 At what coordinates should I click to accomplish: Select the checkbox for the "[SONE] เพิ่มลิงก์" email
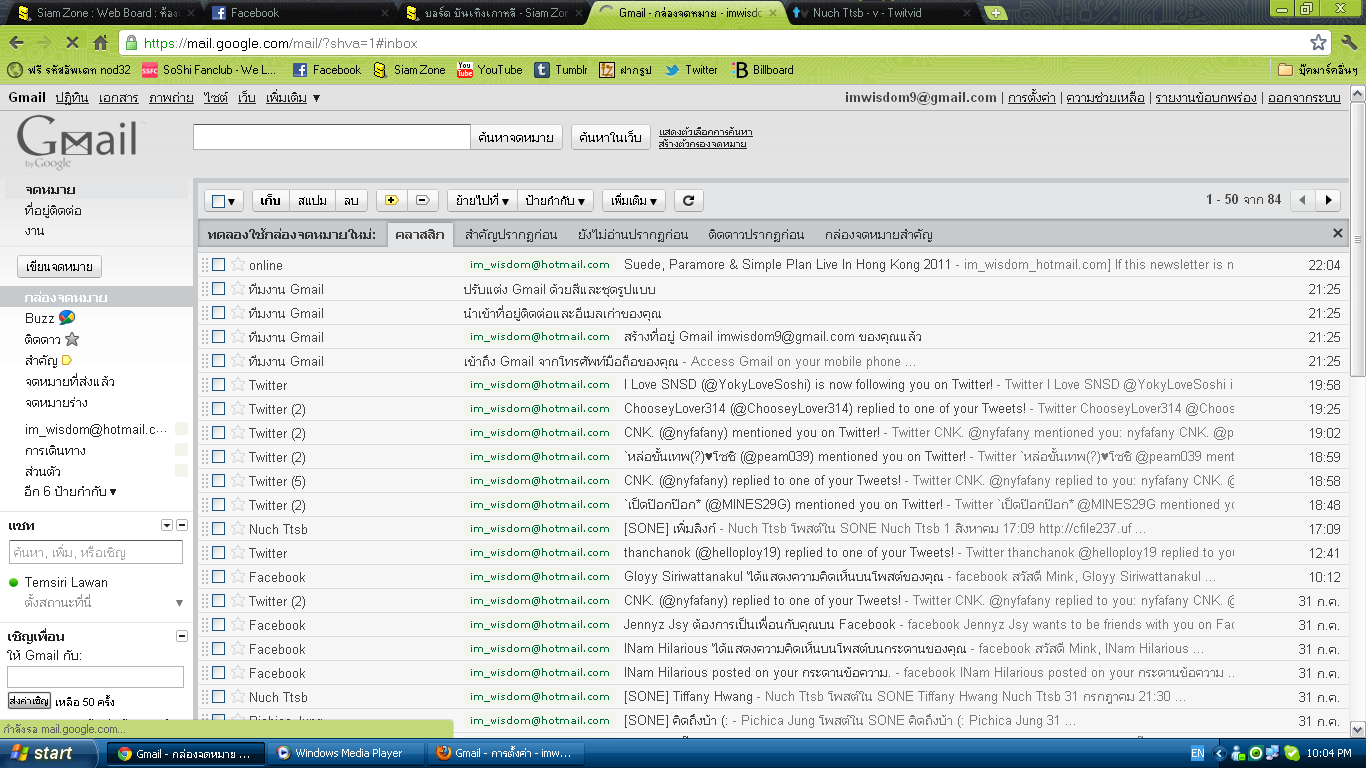point(218,529)
